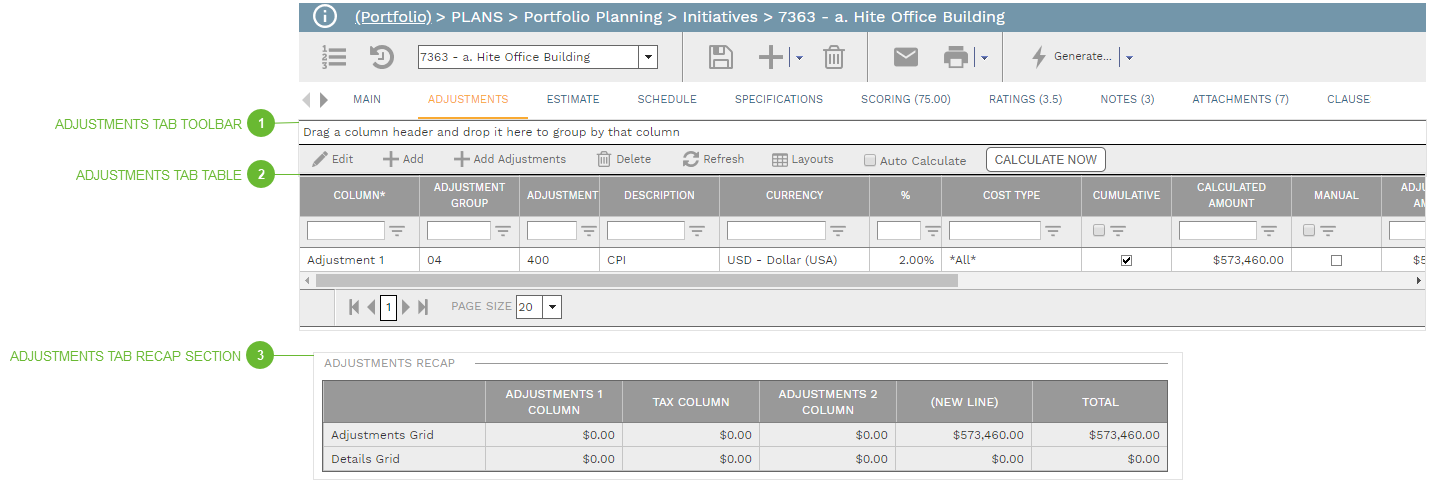The image size is (1432, 491).
Task: Open Layouts in grid toolbar
Action: coord(780,159)
